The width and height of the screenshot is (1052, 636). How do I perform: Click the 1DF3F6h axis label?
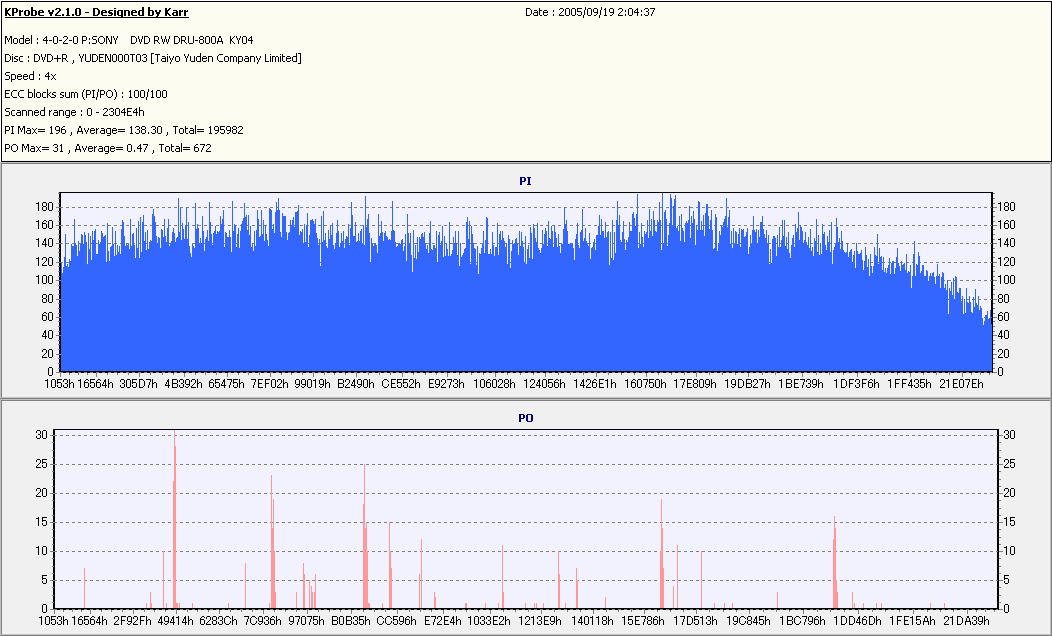click(856, 384)
